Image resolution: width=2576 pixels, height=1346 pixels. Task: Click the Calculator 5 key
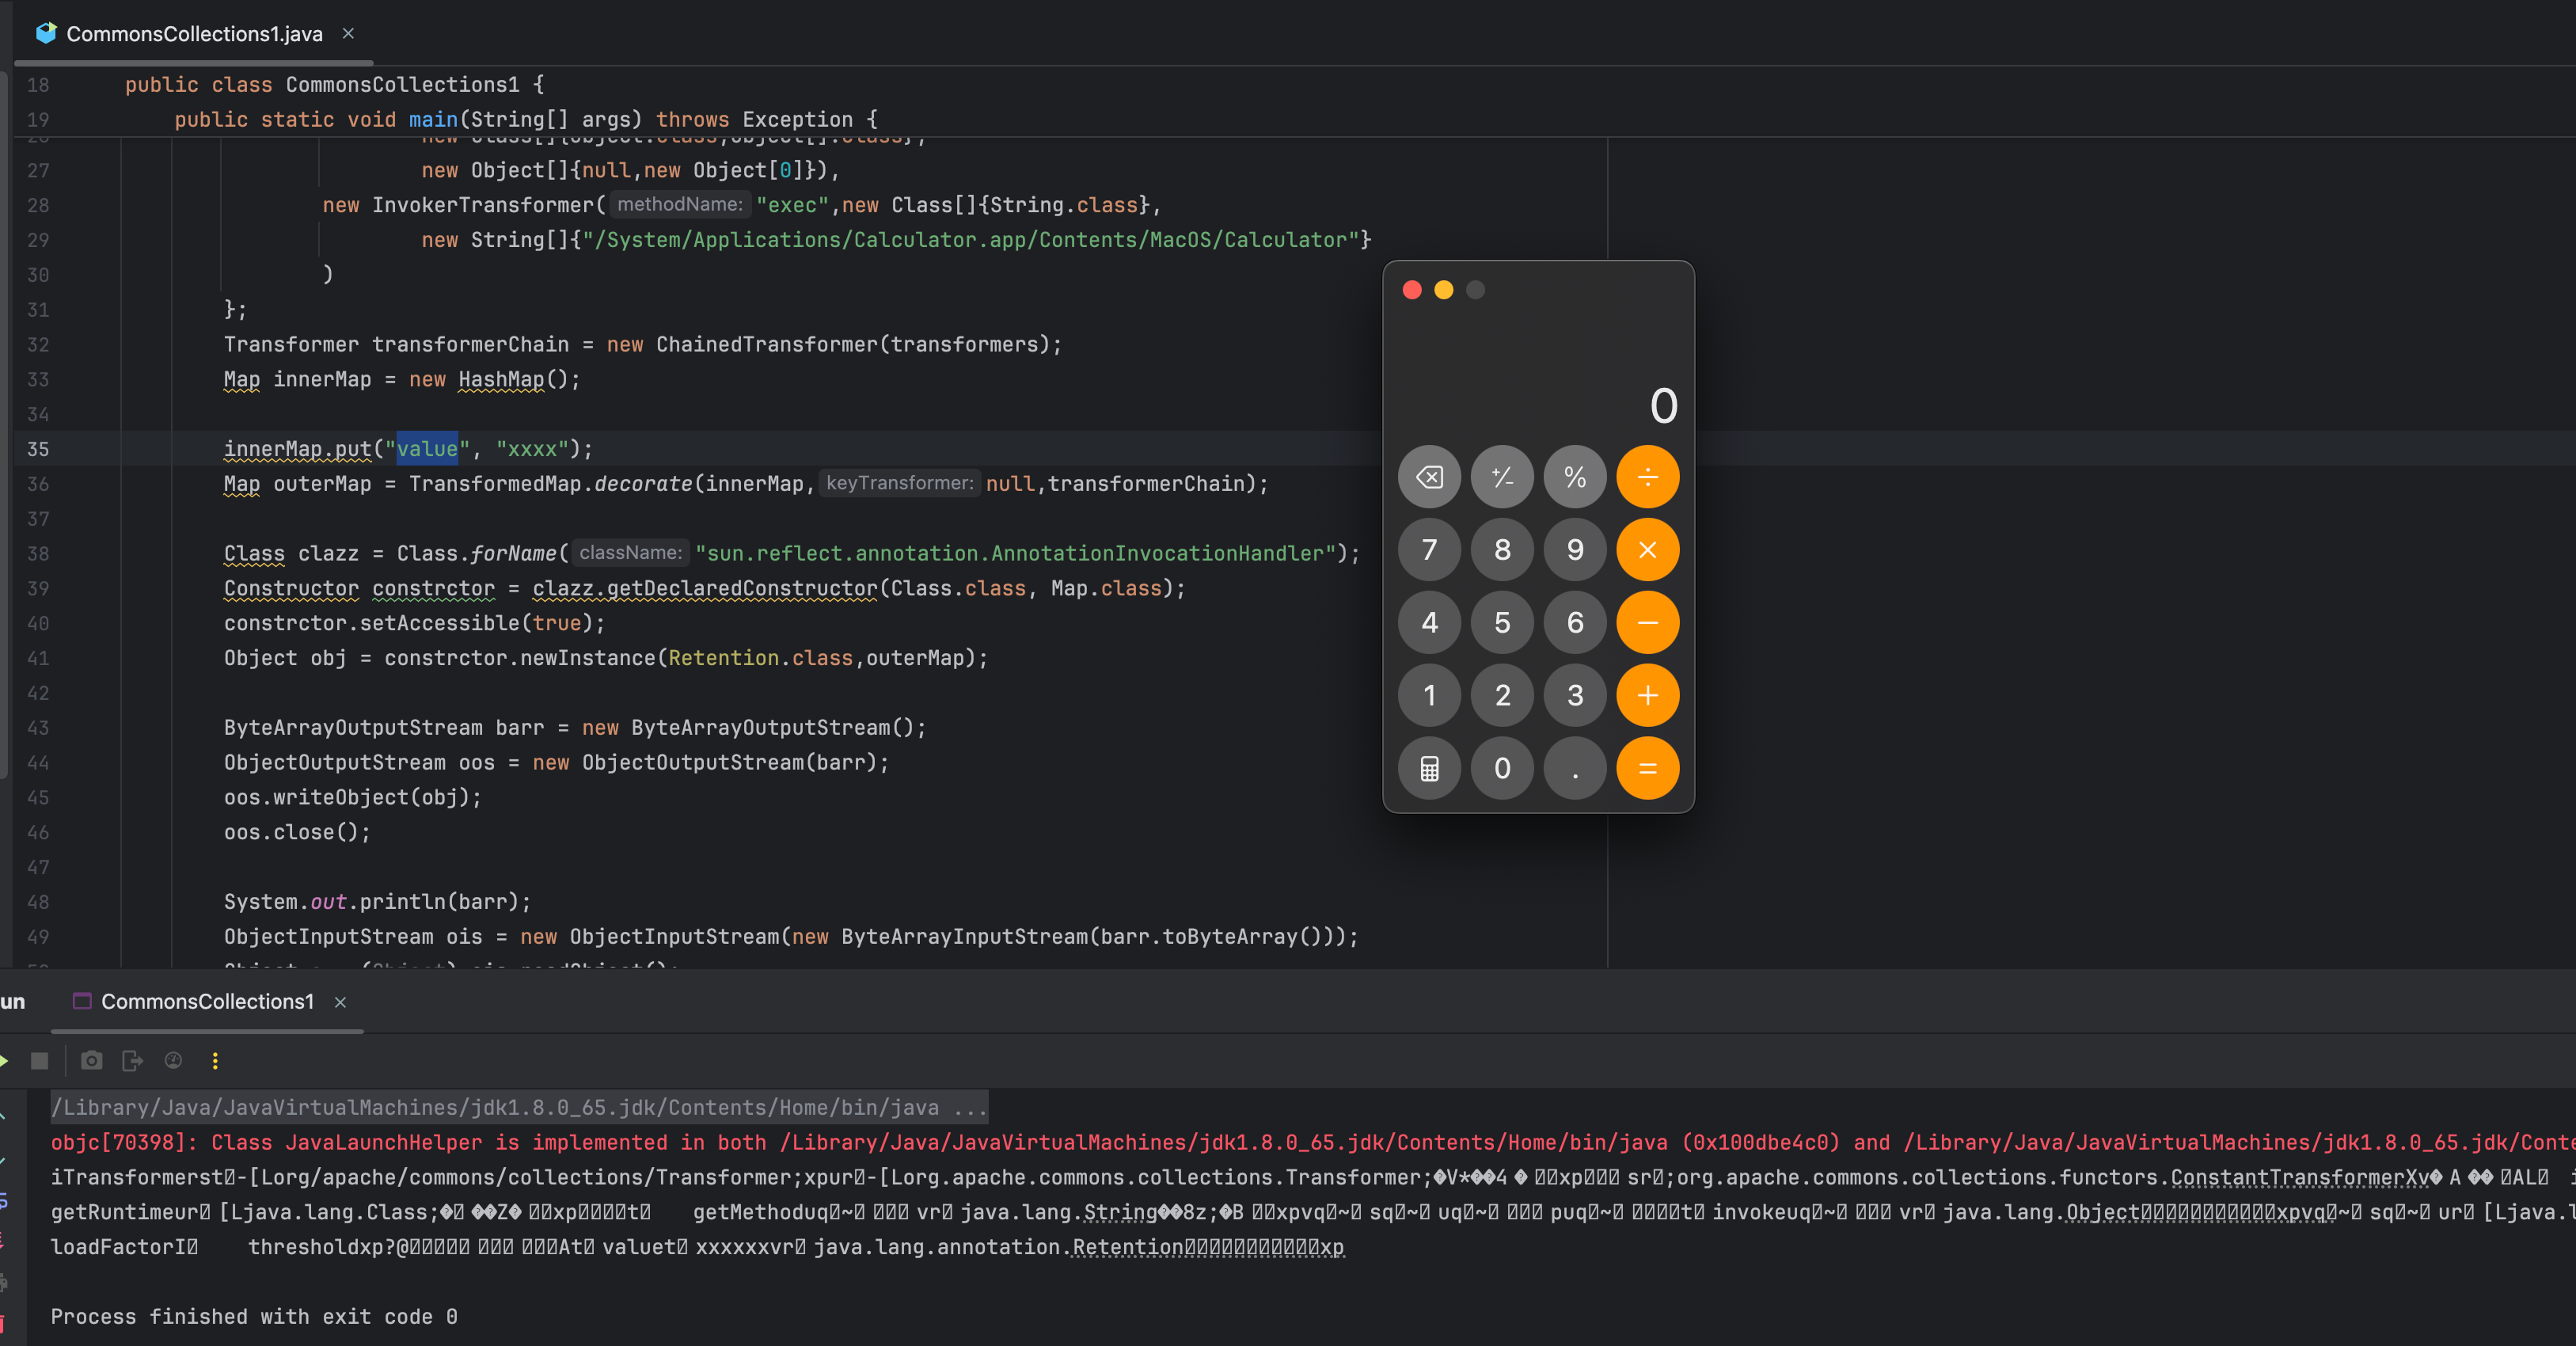point(1502,623)
